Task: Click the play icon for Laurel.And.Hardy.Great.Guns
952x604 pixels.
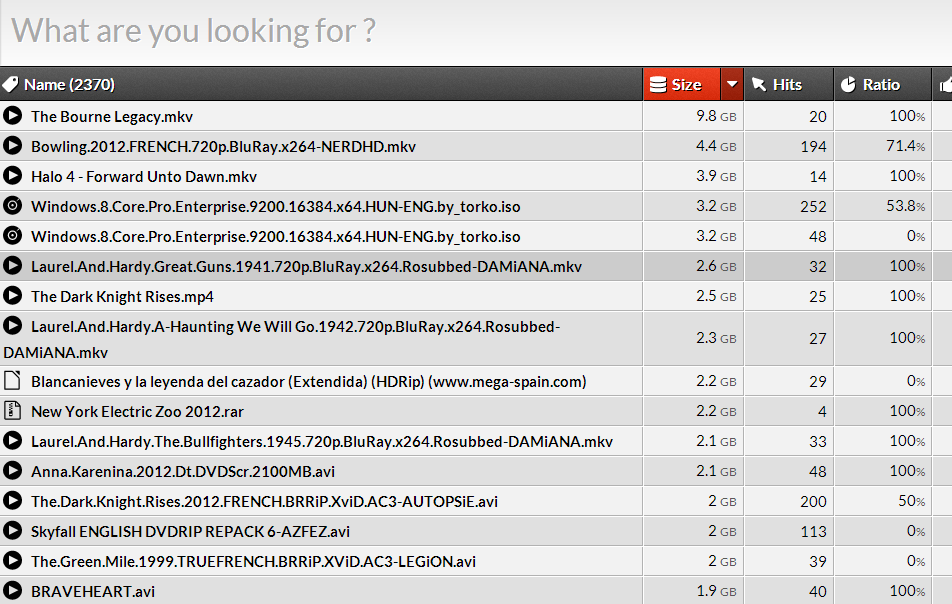Action: tap(12, 265)
